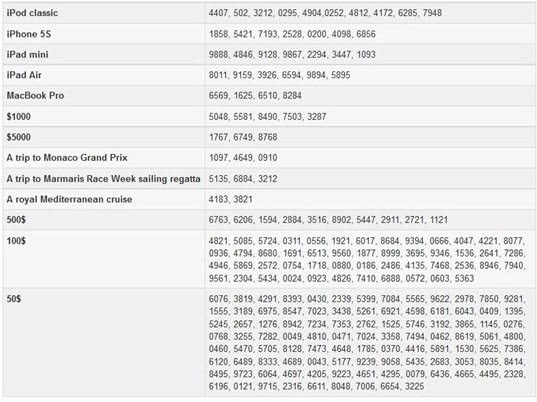This screenshot has width=537, height=402.
Task: Click the iPad mini prize name
Action: pos(27,54)
